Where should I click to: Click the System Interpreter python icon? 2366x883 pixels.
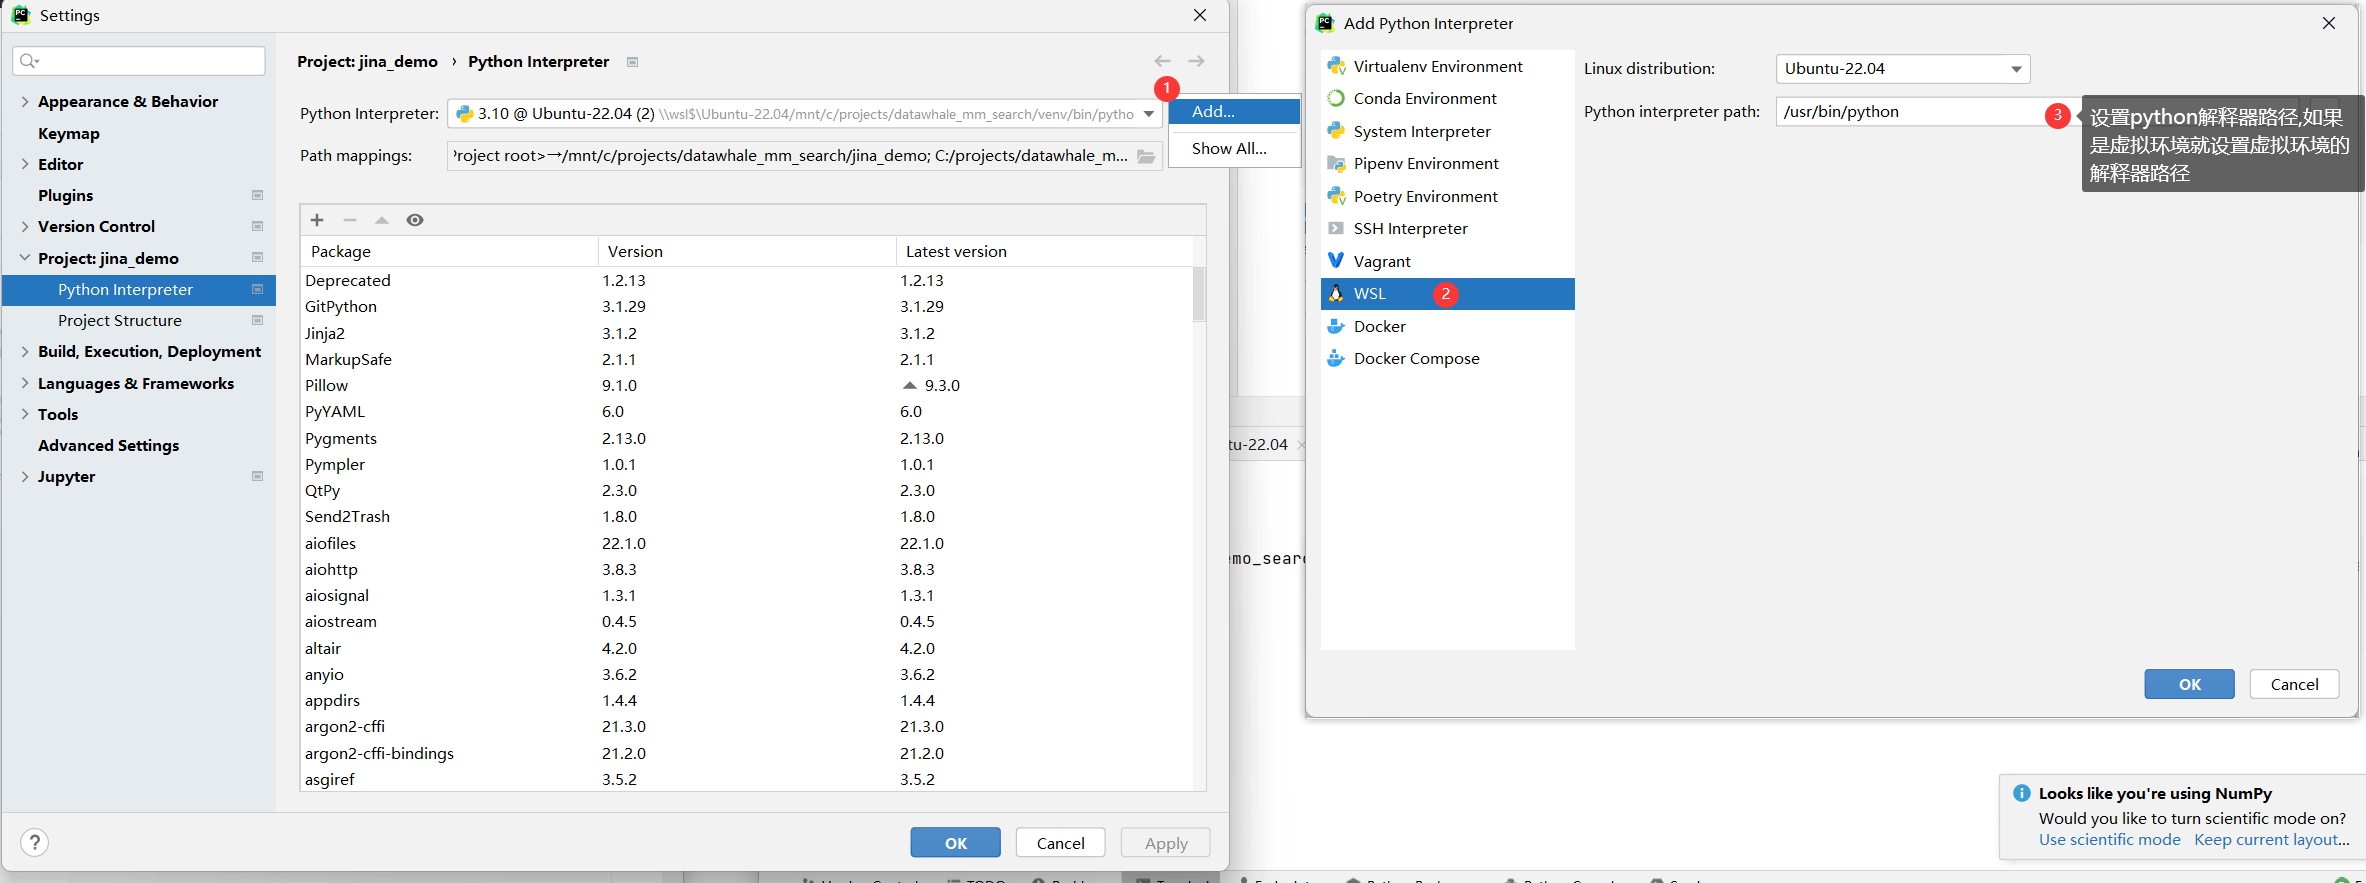tap(1336, 131)
